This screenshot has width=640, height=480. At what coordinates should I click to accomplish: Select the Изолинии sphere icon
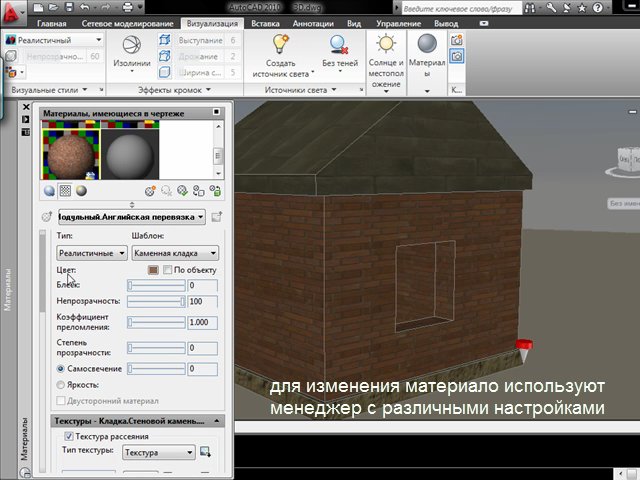131,46
